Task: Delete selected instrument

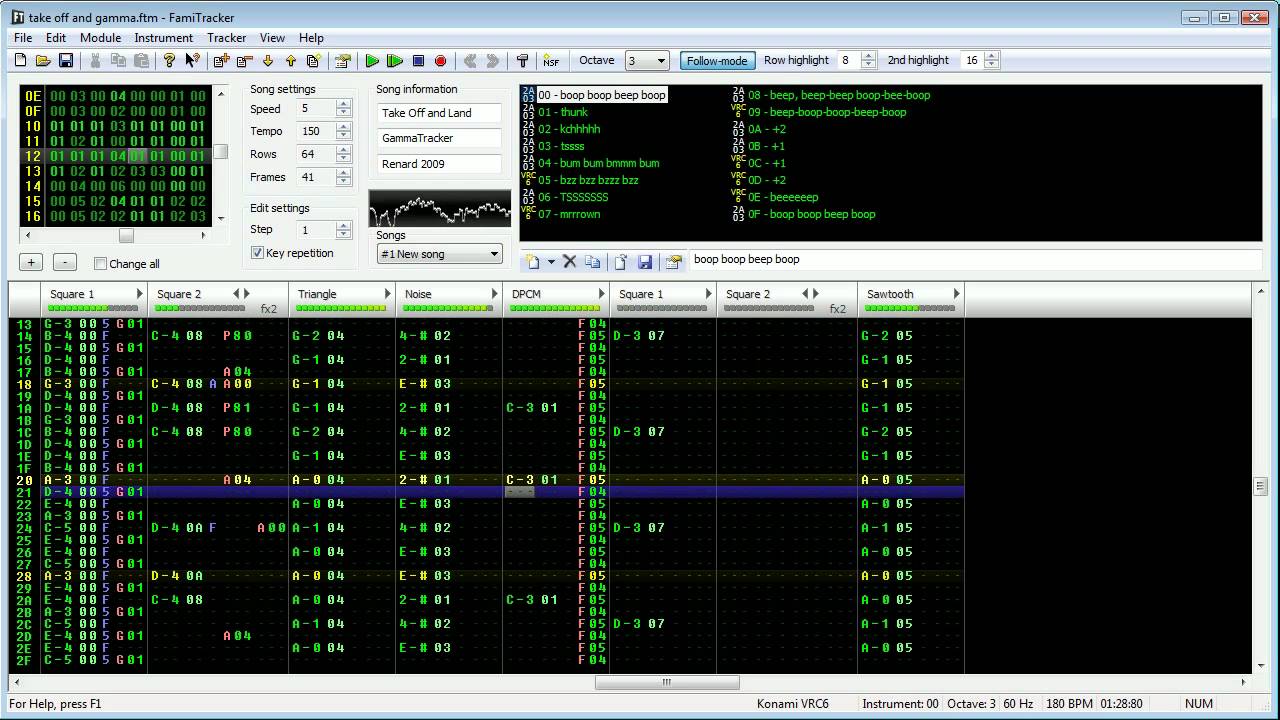Action: [x=570, y=262]
